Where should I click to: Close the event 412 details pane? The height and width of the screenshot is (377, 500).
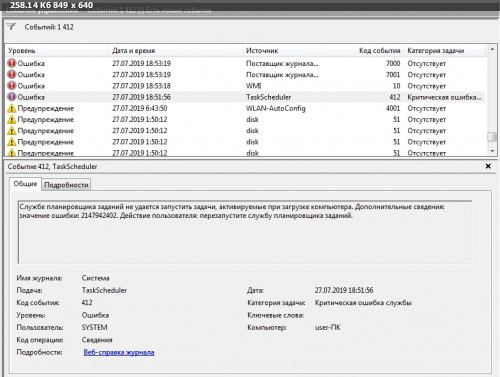click(x=488, y=166)
